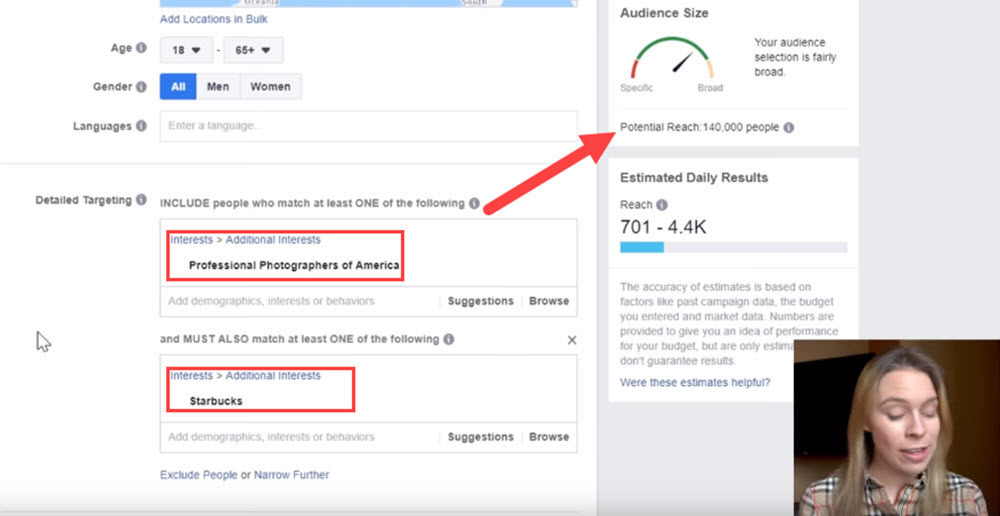Select the Women gender option
Image resolution: width=1000 pixels, height=516 pixels.
point(270,87)
